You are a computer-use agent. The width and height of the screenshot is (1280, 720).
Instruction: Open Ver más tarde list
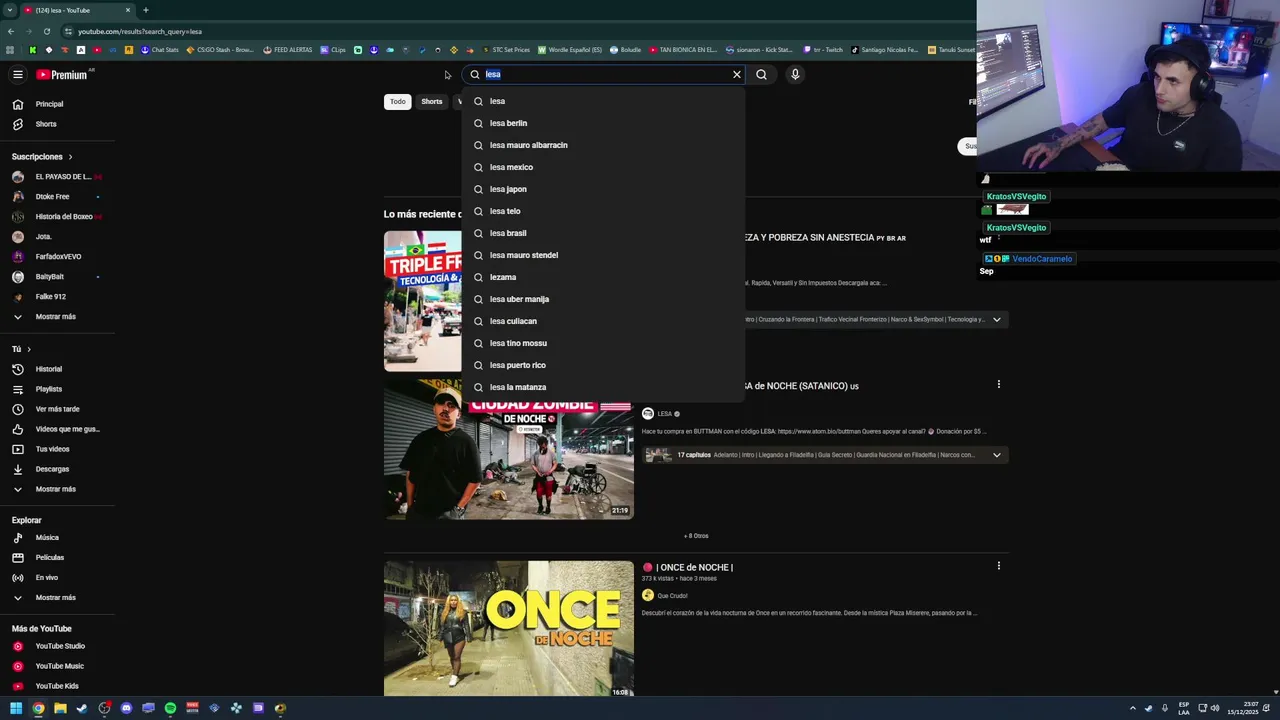(x=57, y=409)
